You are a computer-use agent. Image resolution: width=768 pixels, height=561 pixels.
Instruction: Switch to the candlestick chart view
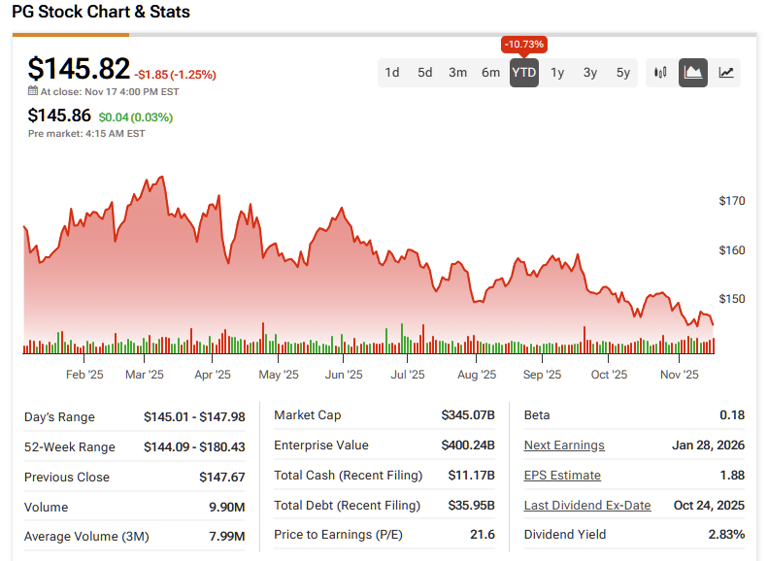[x=660, y=72]
